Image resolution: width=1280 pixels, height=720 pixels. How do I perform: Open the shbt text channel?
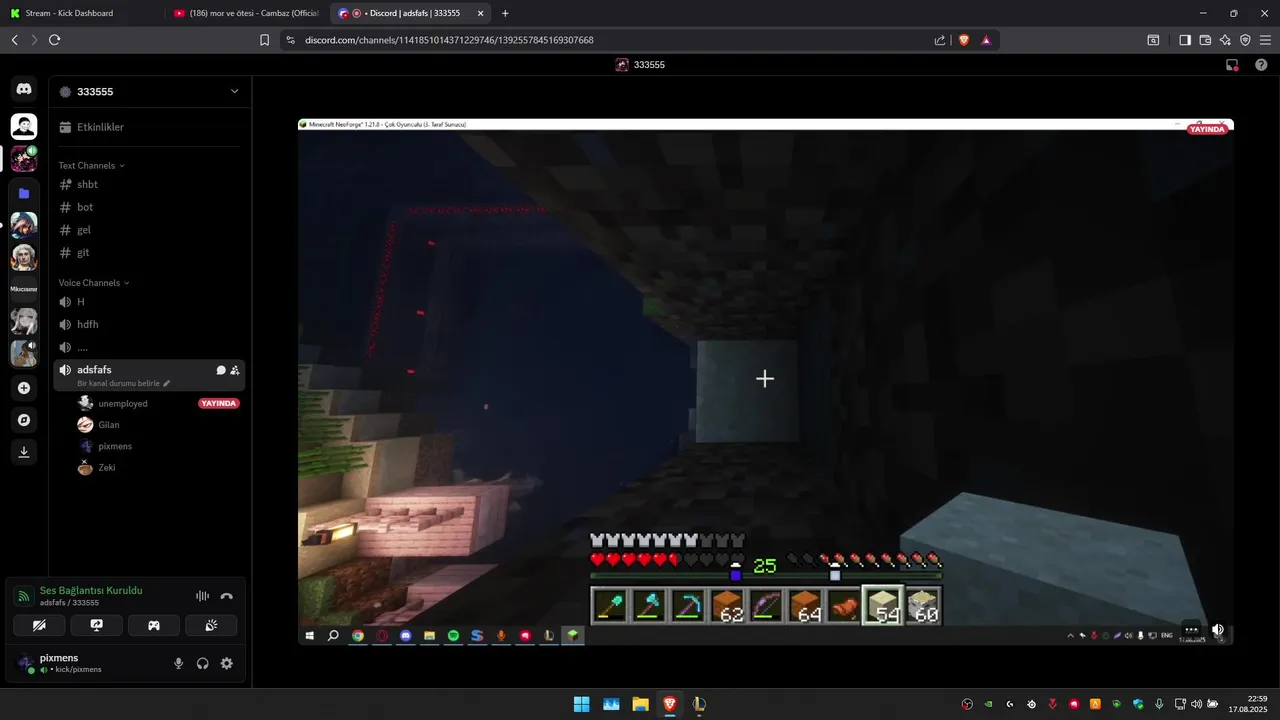tap(149, 184)
